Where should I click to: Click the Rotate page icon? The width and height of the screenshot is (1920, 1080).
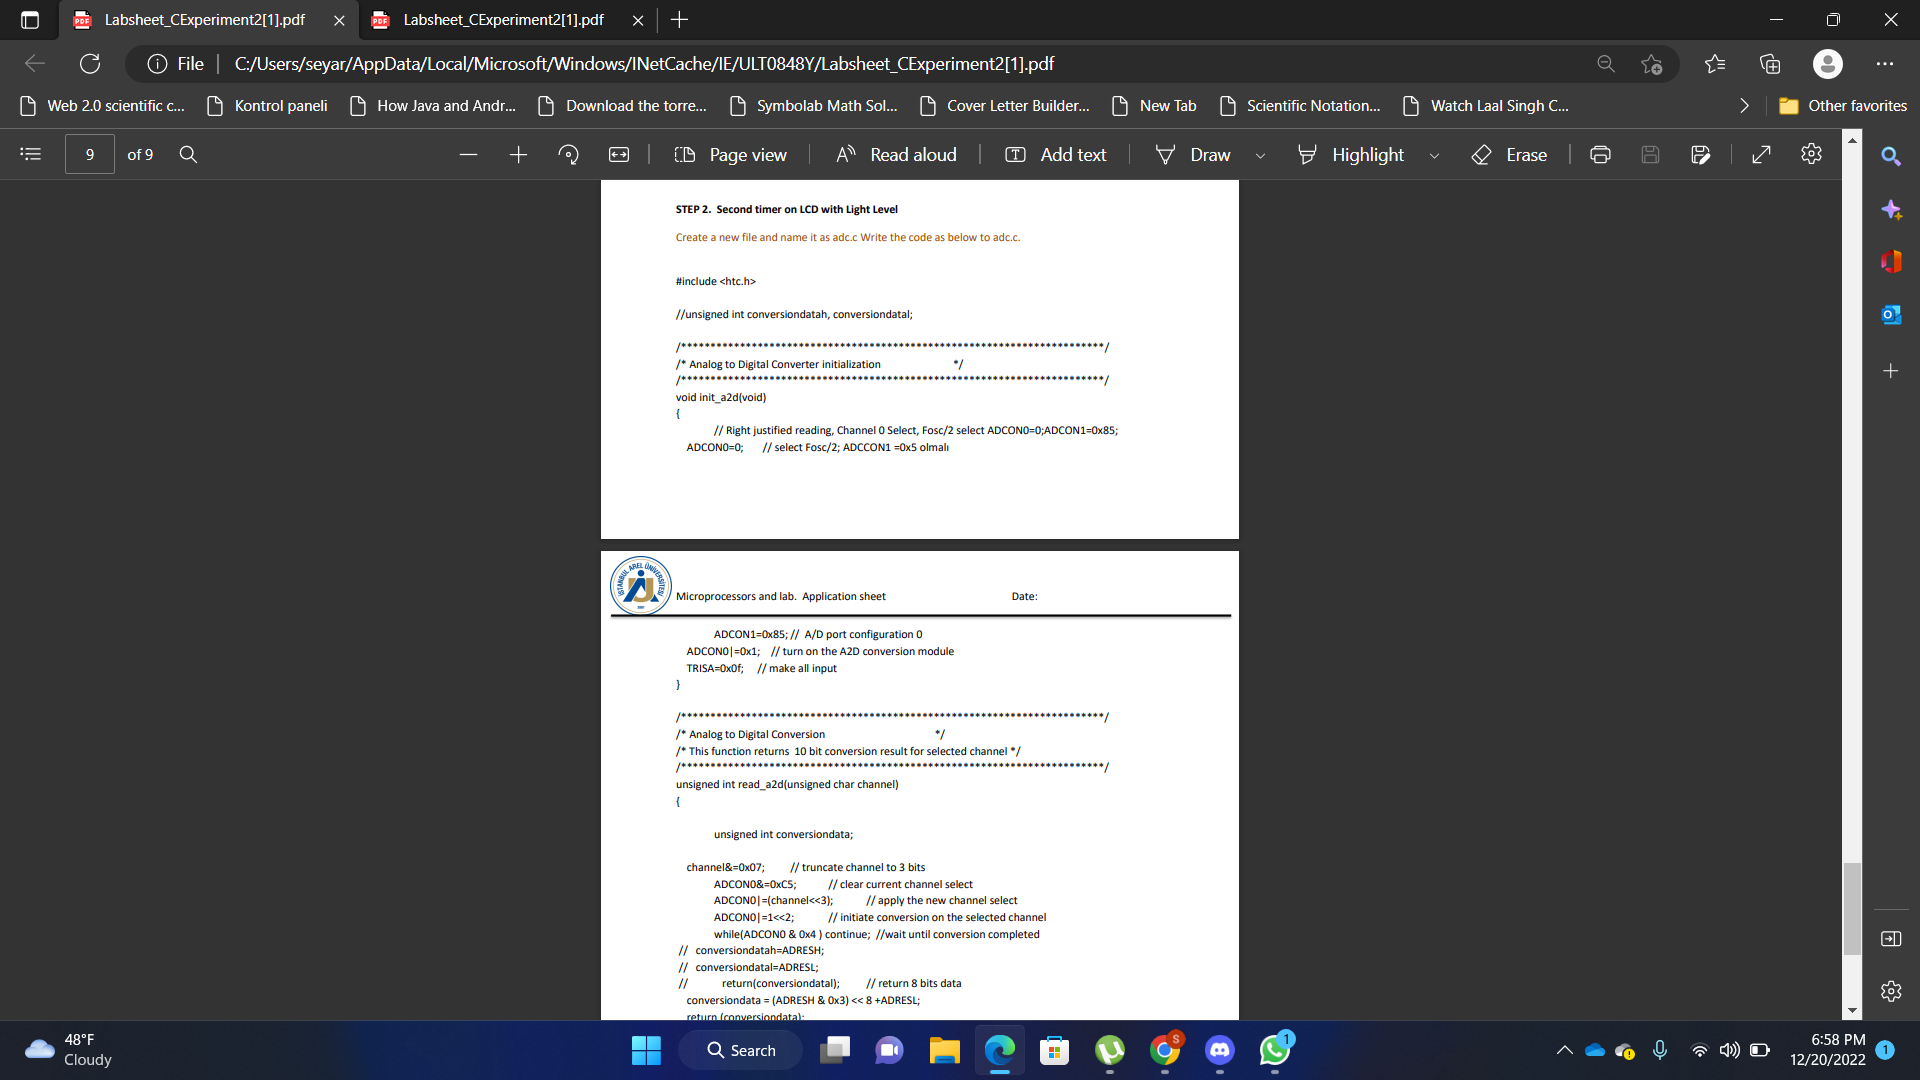click(x=568, y=154)
